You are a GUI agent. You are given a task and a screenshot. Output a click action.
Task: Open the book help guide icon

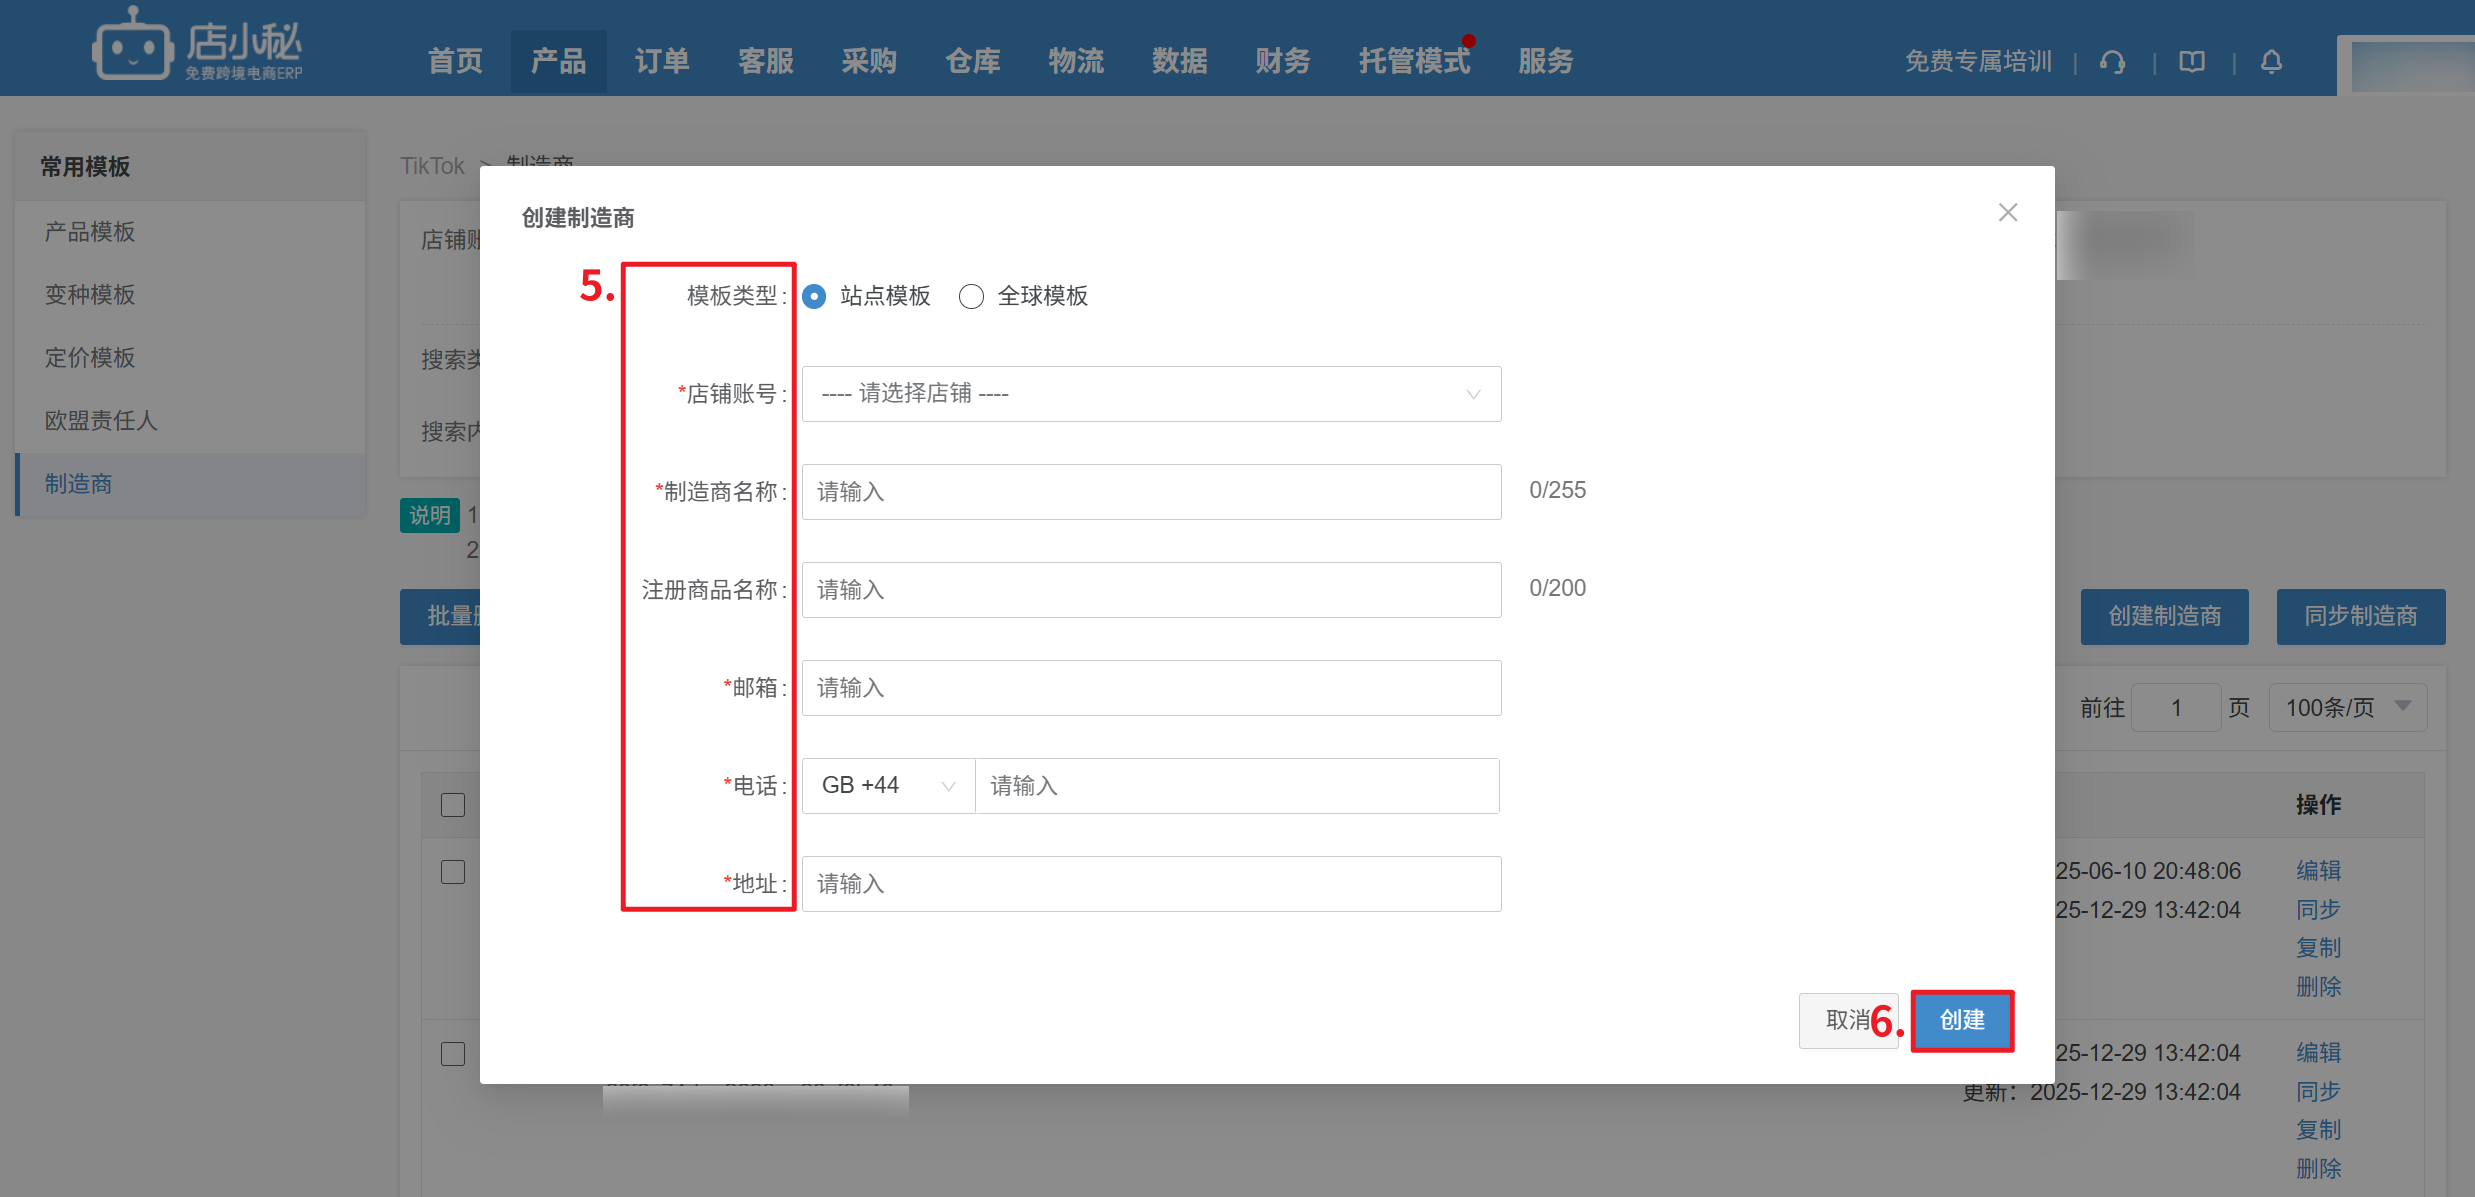pos(2192,62)
